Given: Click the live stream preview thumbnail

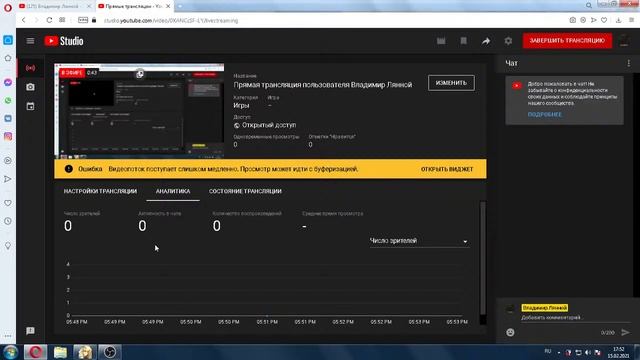Looking at the screenshot, I should [139, 111].
